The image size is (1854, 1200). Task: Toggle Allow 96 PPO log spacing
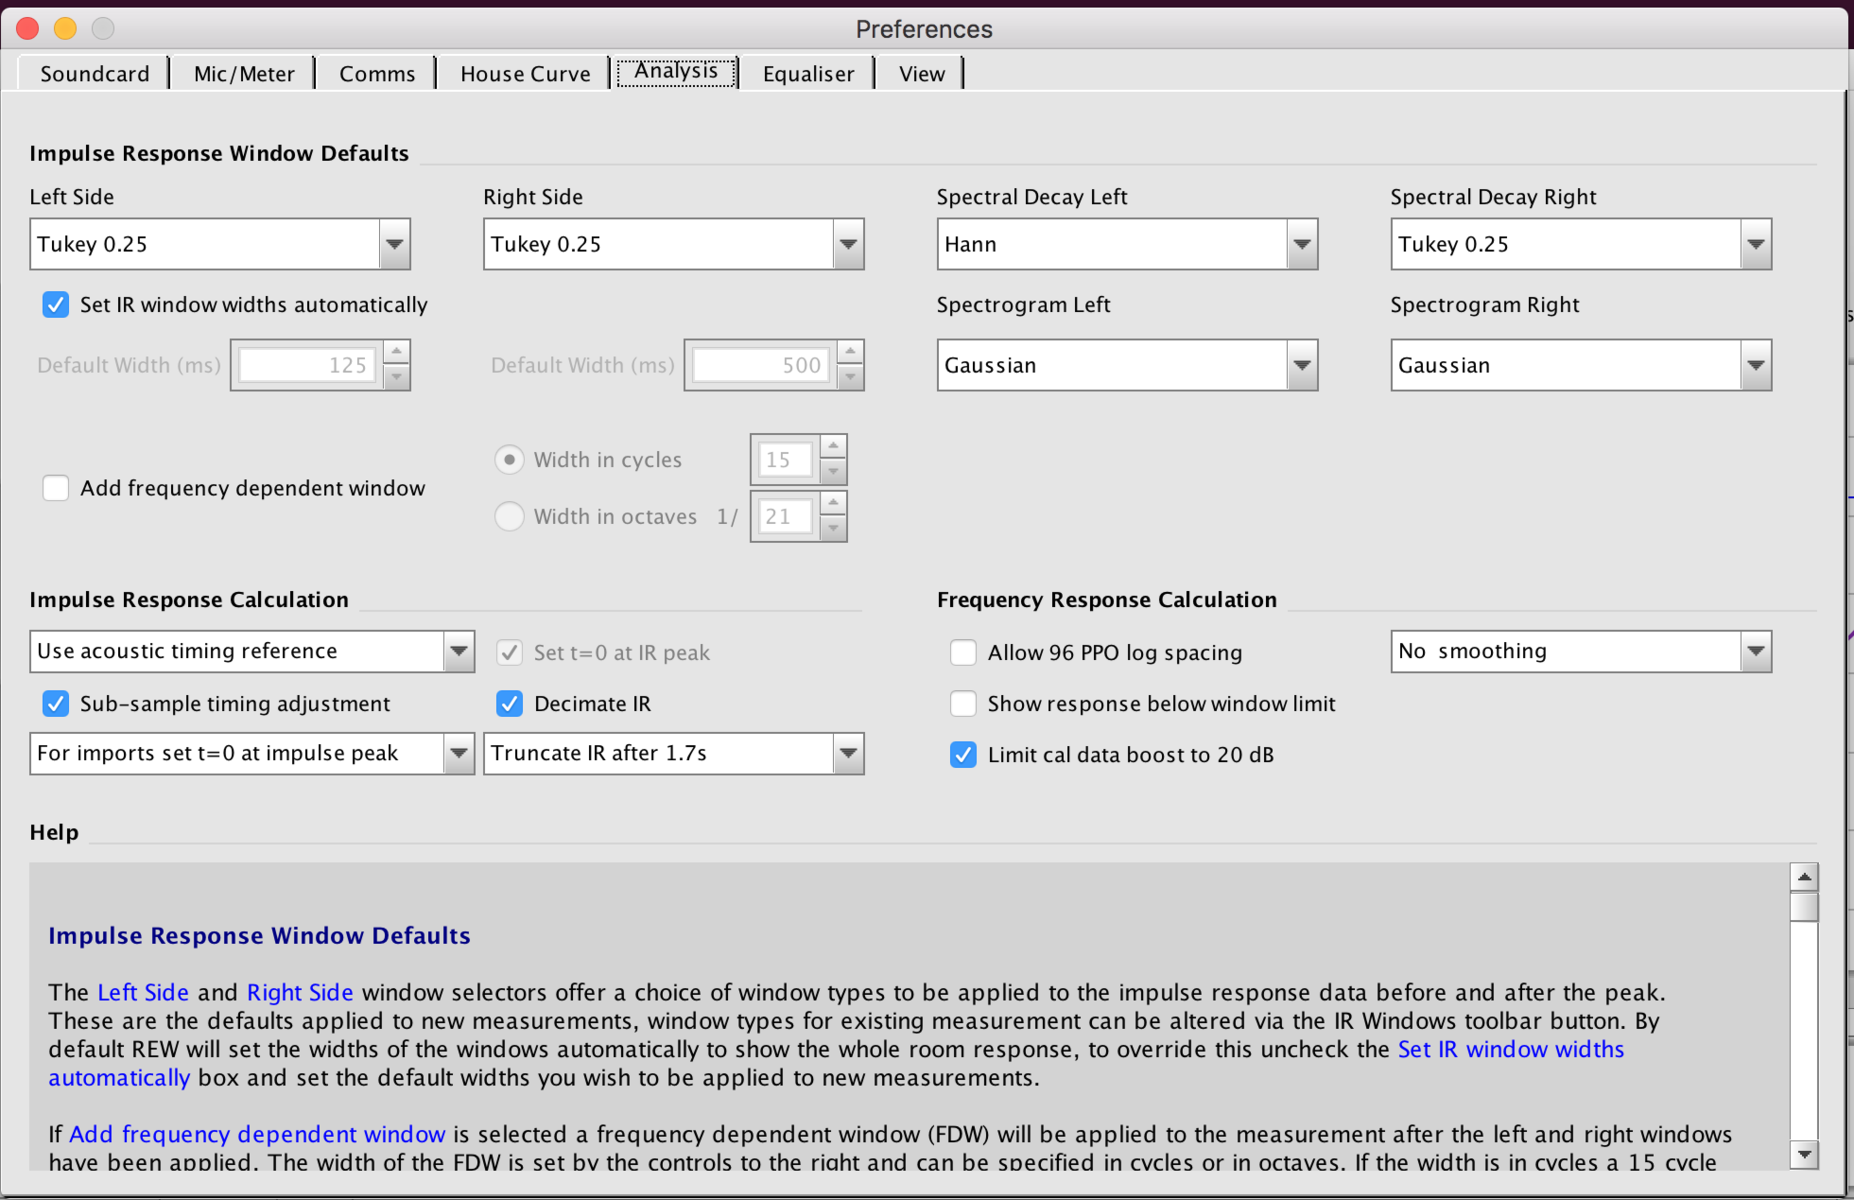coord(963,652)
